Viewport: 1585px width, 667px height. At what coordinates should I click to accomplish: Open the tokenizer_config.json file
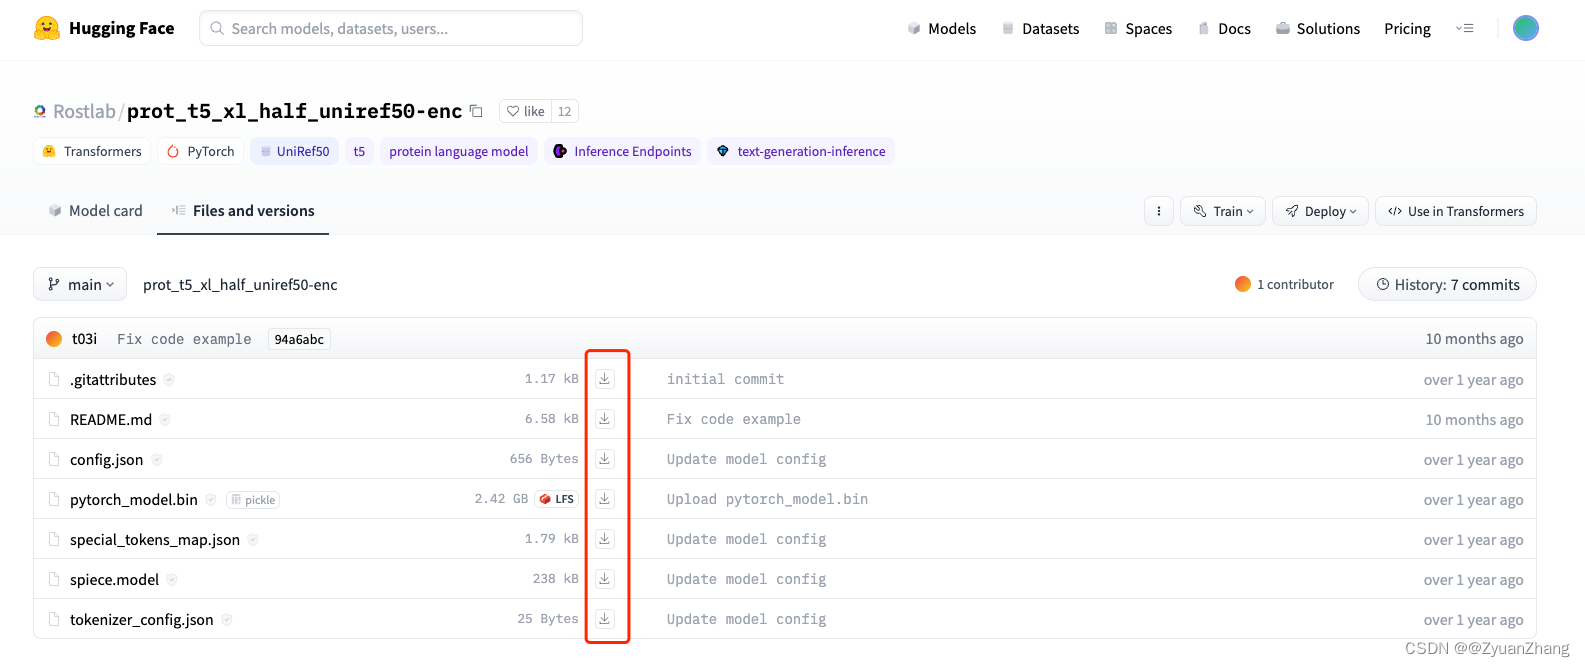(142, 619)
